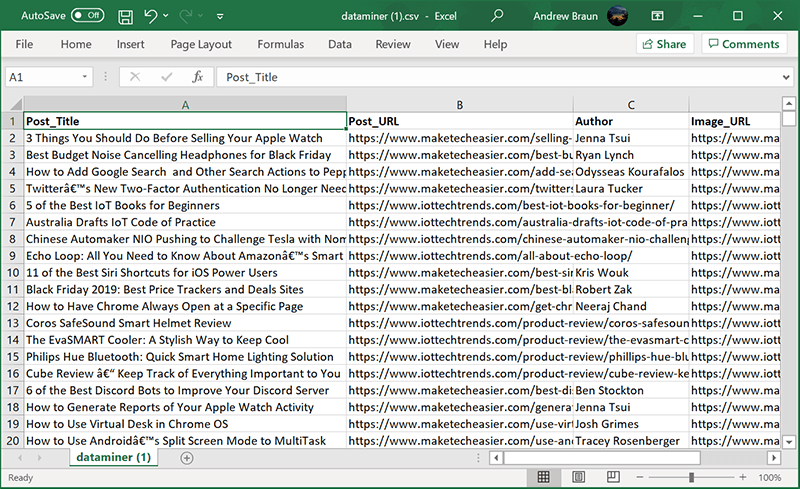
Task: Select column A header
Action: pyautogui.click(x=185, y=104)
